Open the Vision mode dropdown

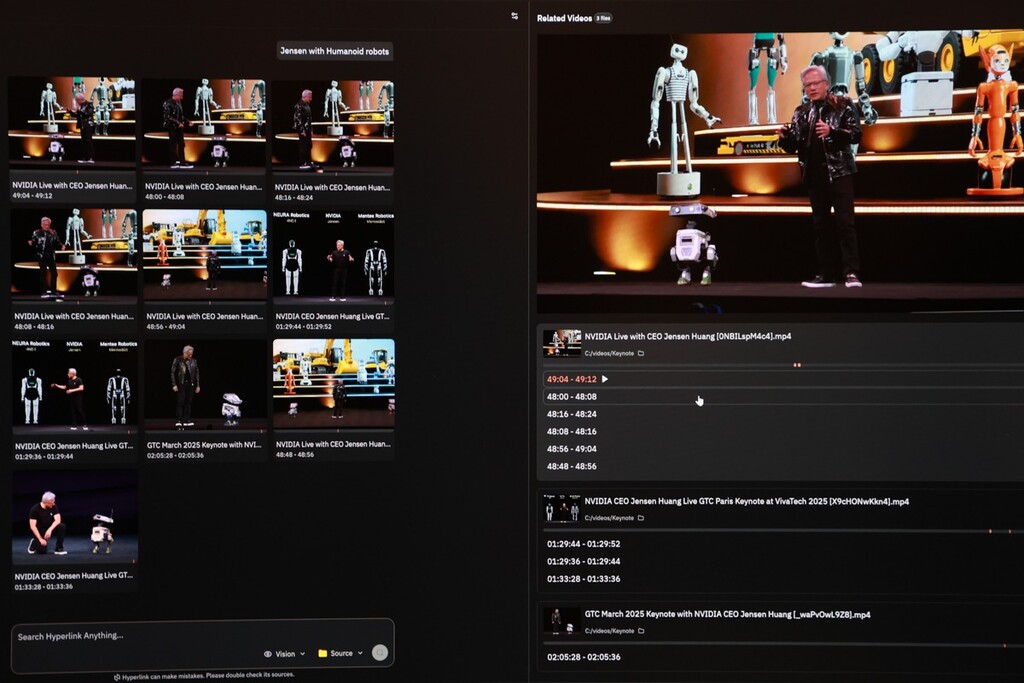pyautogui.click(x=284, y=654)
